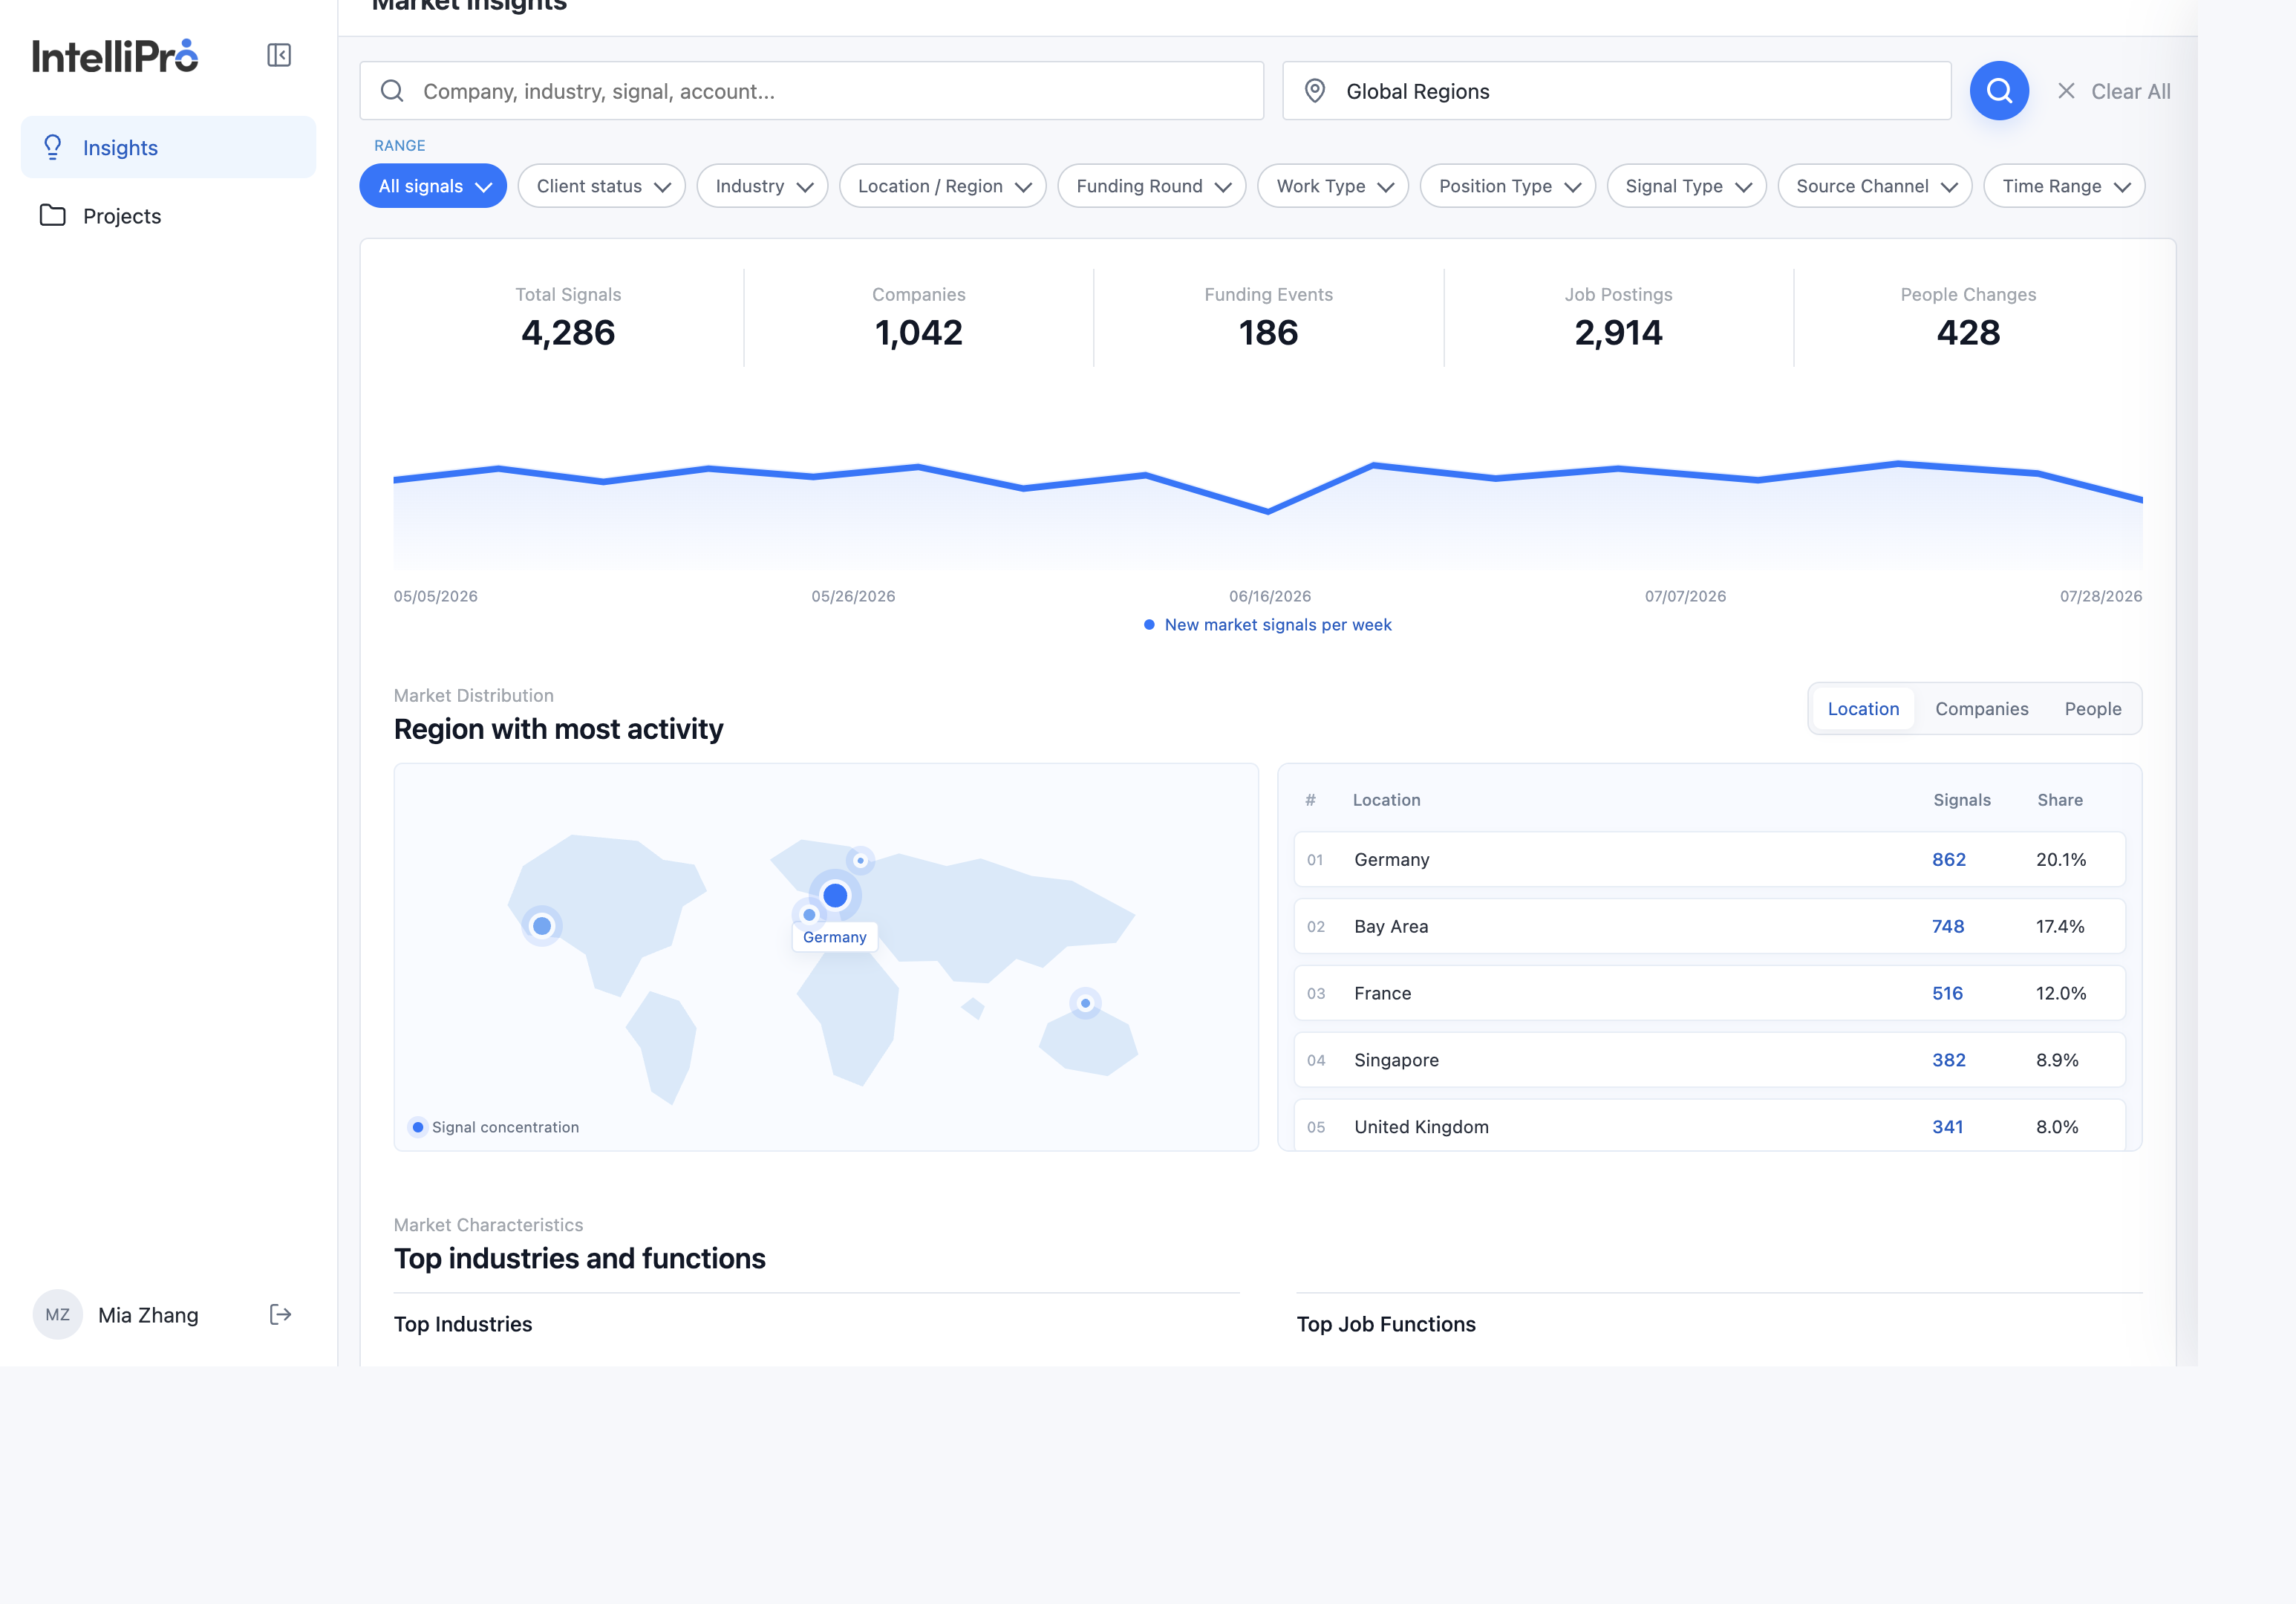Switch to the Companies tab
The height and width of the screenshot is (1604, 2296).
[1982, 709]
